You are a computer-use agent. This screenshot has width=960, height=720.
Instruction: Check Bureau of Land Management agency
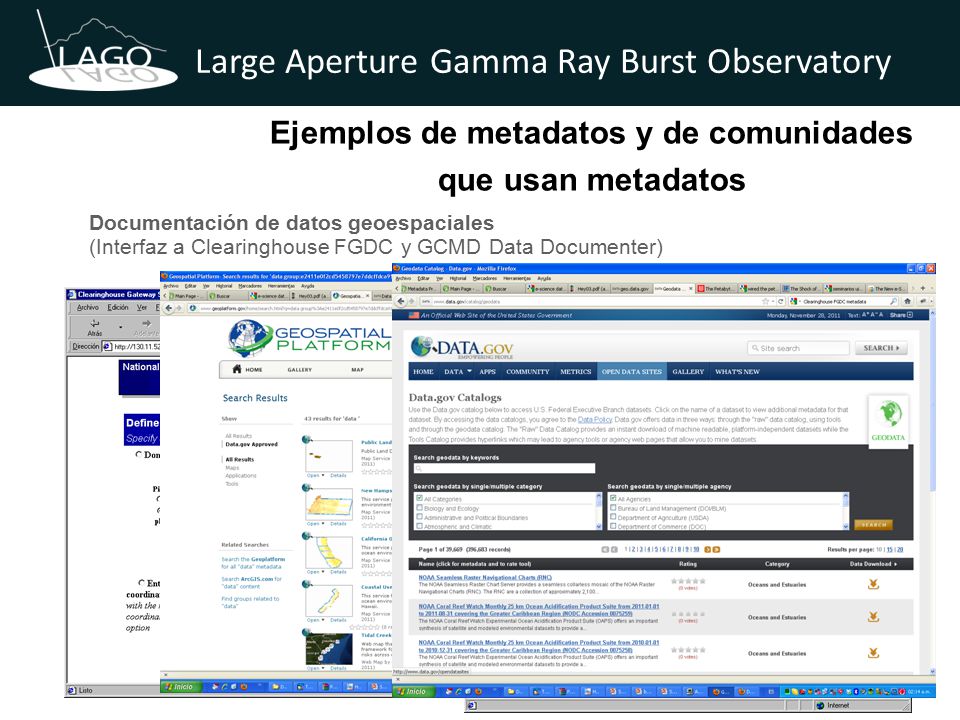613,508
